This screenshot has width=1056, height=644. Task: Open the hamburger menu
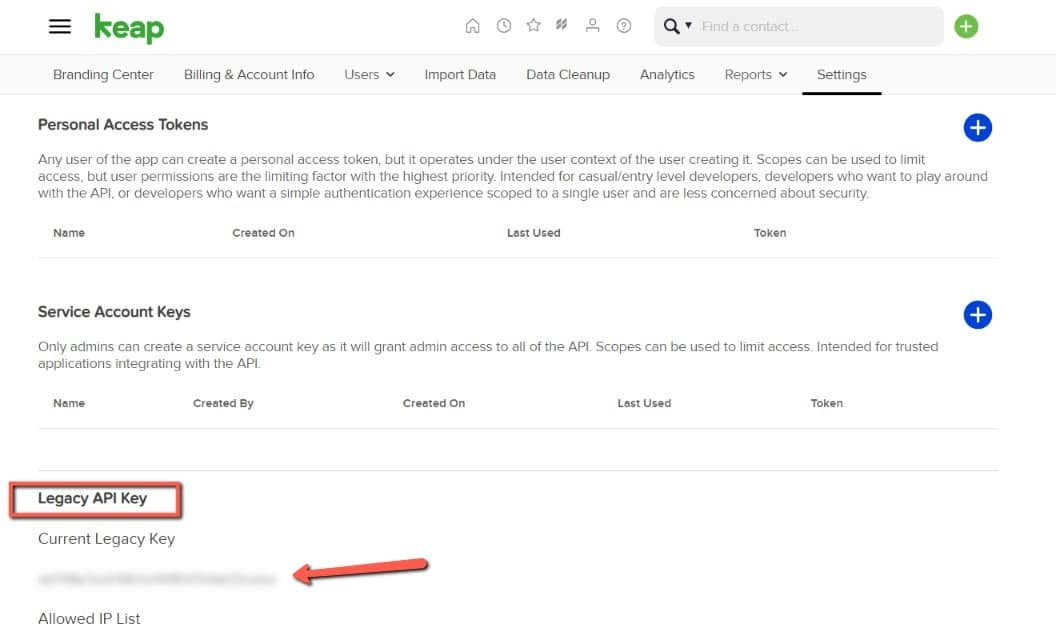(59, 26)
